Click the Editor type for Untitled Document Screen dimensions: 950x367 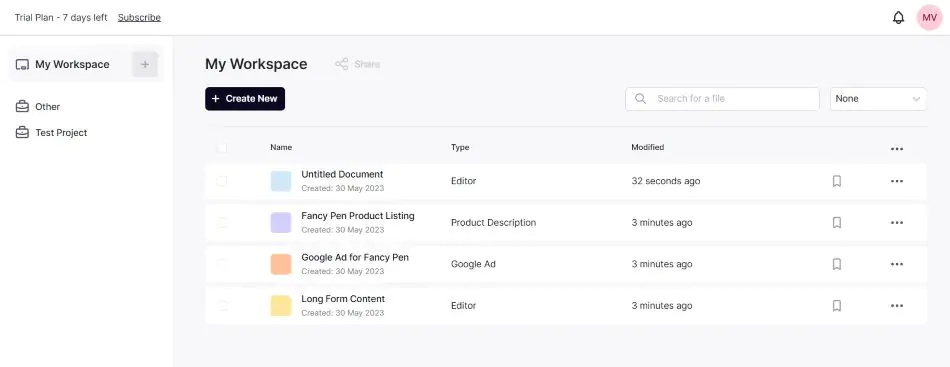tap(463, 181)
